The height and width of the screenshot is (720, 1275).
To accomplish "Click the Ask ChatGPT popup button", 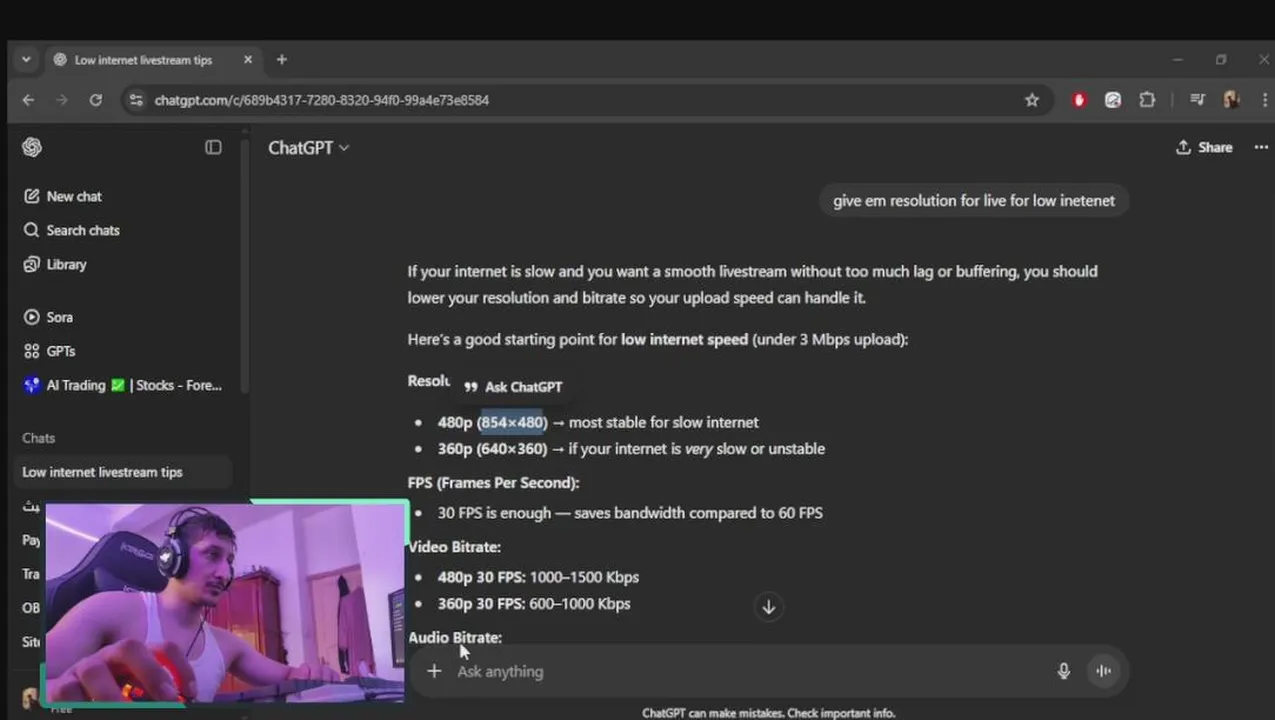I will click(513, 387).
